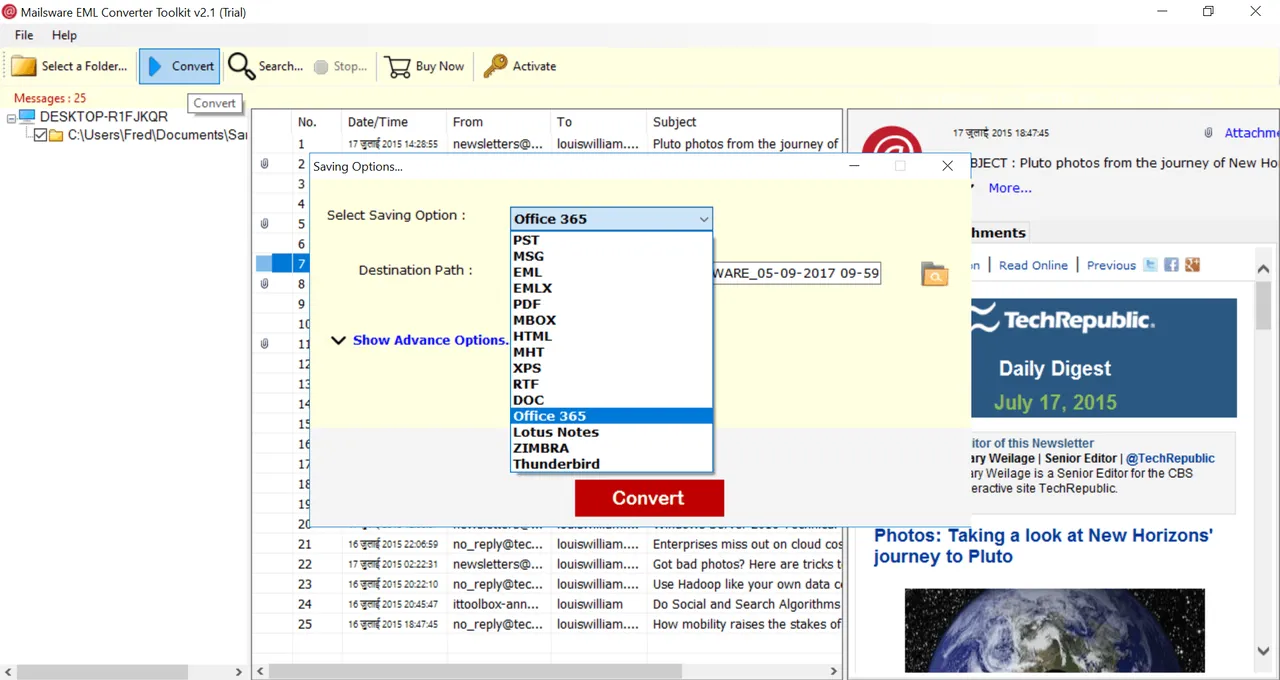Choose MBOX from the saving options list
This screenshot has height=680, width=1280.
point(611,320)
